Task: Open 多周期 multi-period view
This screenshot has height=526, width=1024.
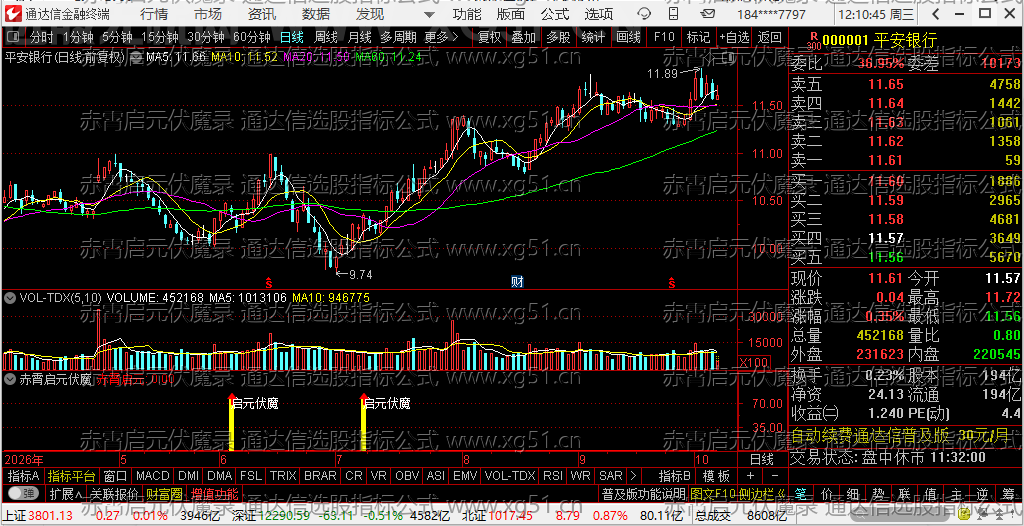Action: pos(398,37)
